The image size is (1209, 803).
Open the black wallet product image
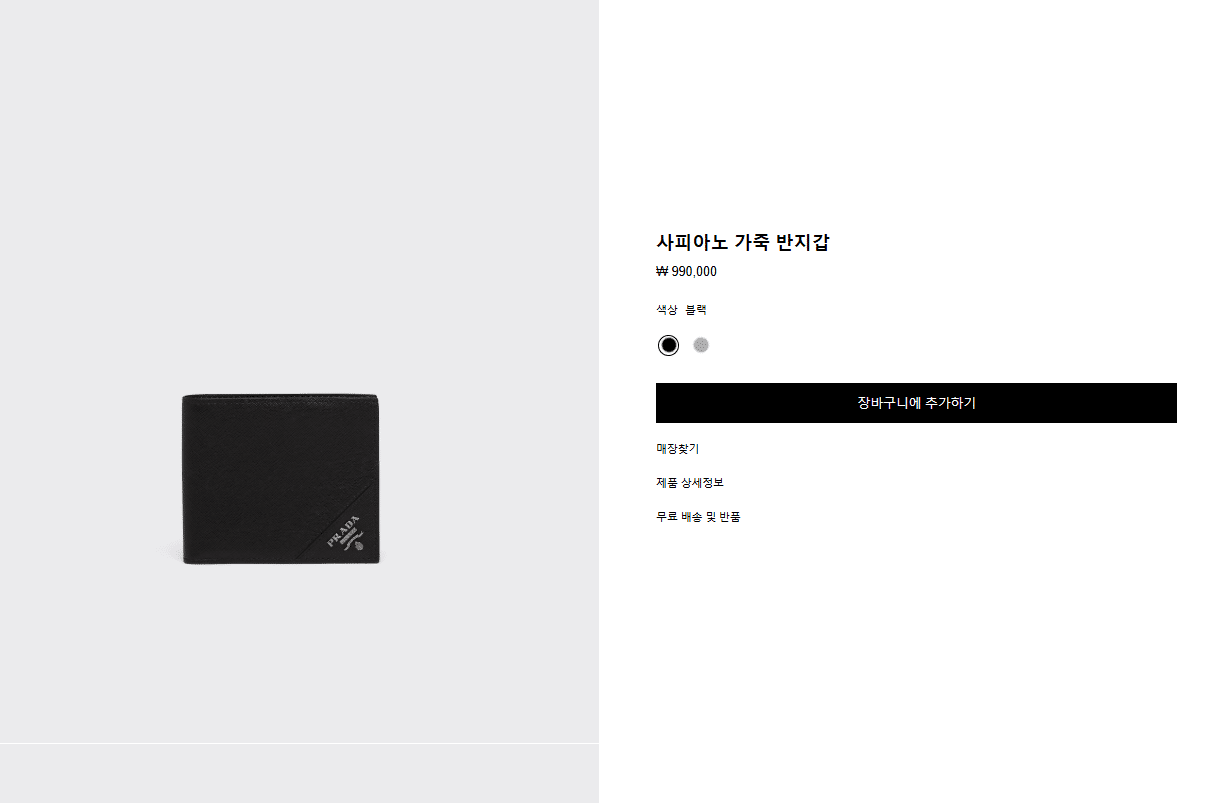click(281, 479)
